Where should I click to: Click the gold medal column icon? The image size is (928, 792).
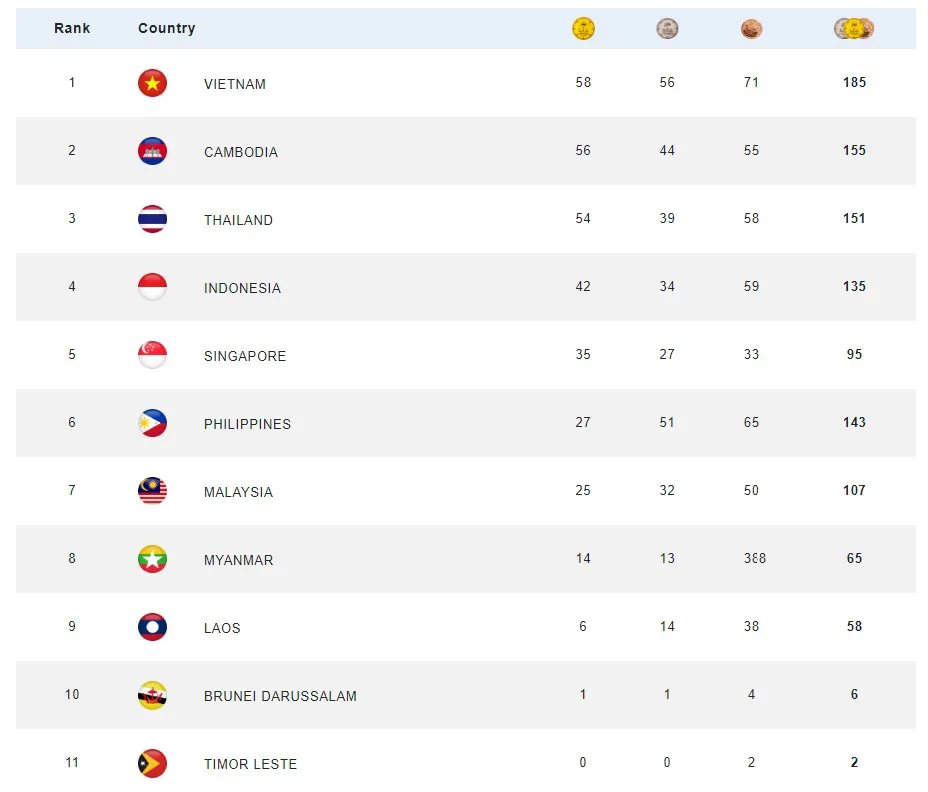point(583,28)
